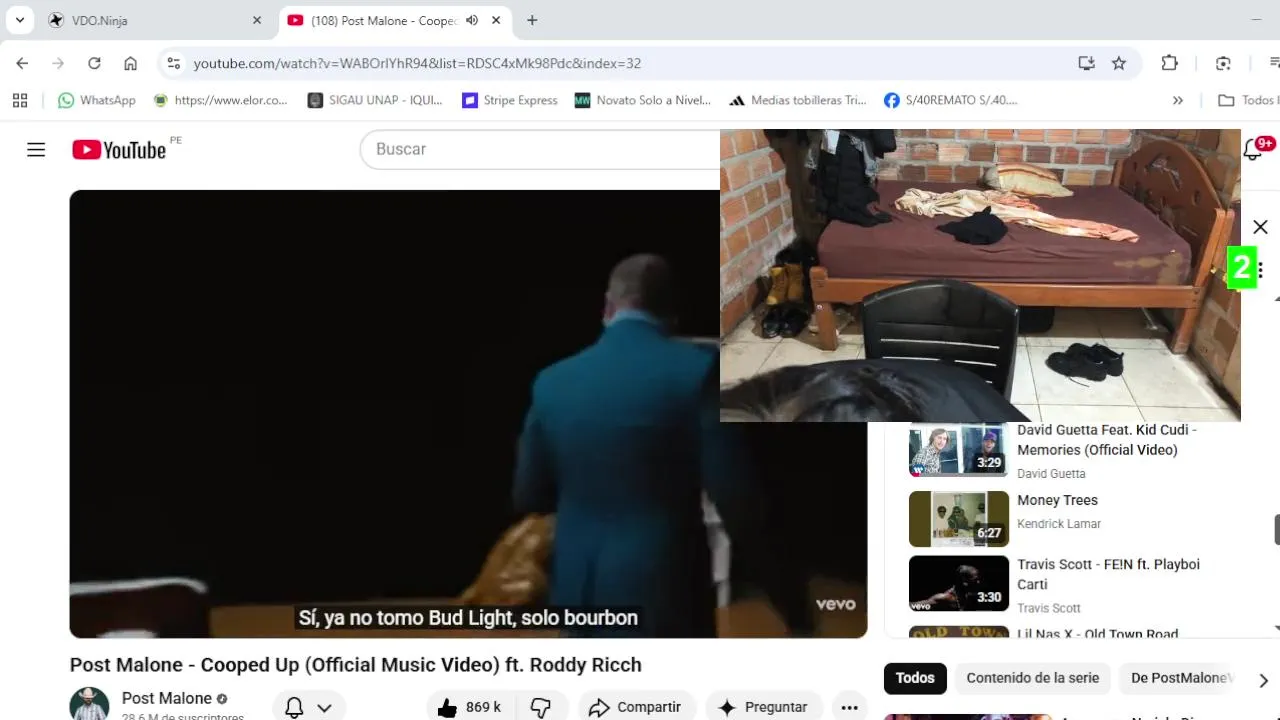This screenshot has width=1280, height=720.
Task: Select the Contenido de la serie chip
Action: (x=1032, y=678)
